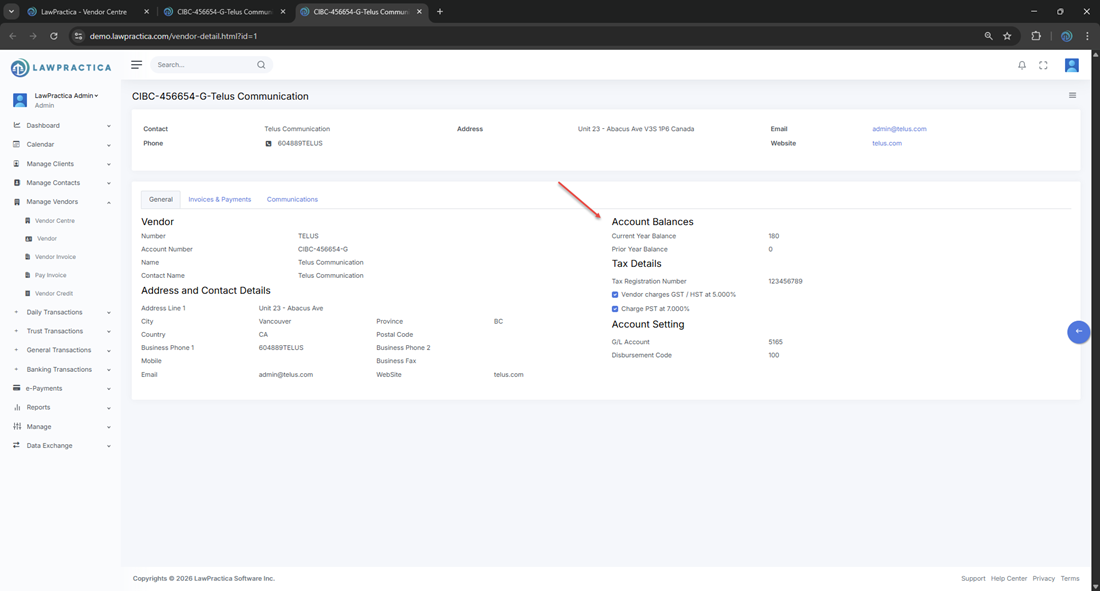Click the LawPractica logo

point(61,68)
